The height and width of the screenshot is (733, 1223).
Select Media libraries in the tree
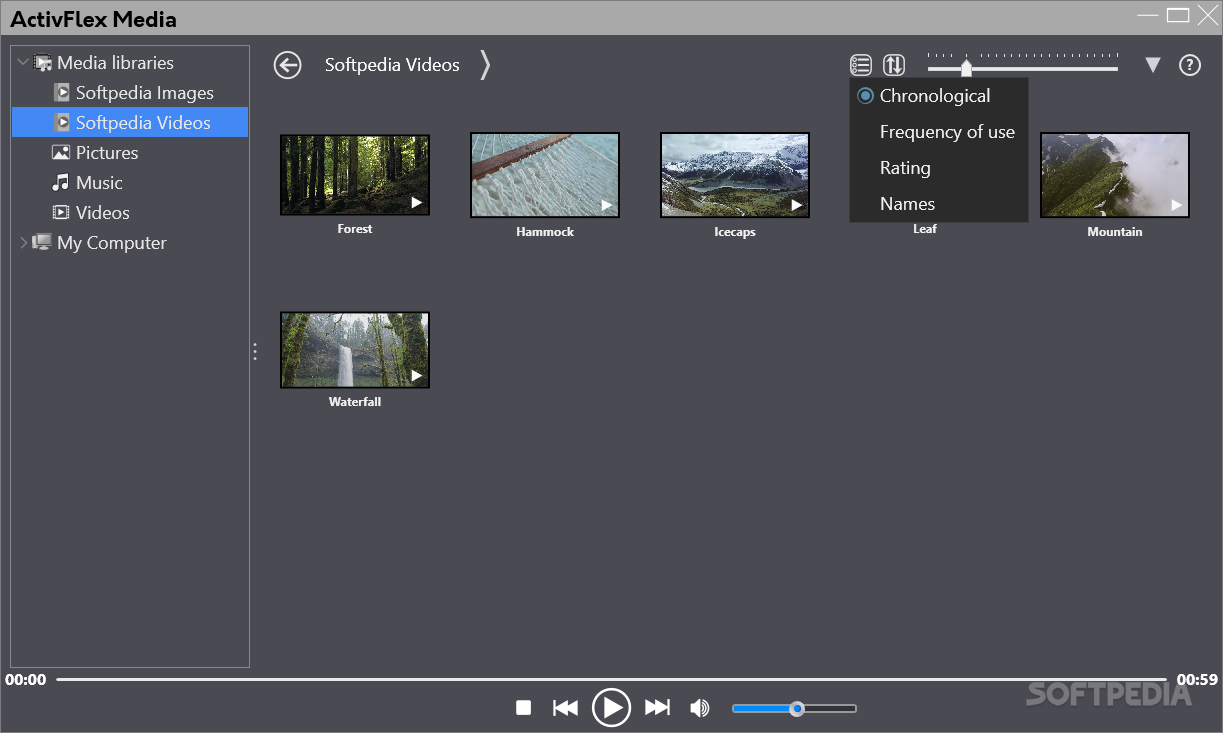(115, 63)
